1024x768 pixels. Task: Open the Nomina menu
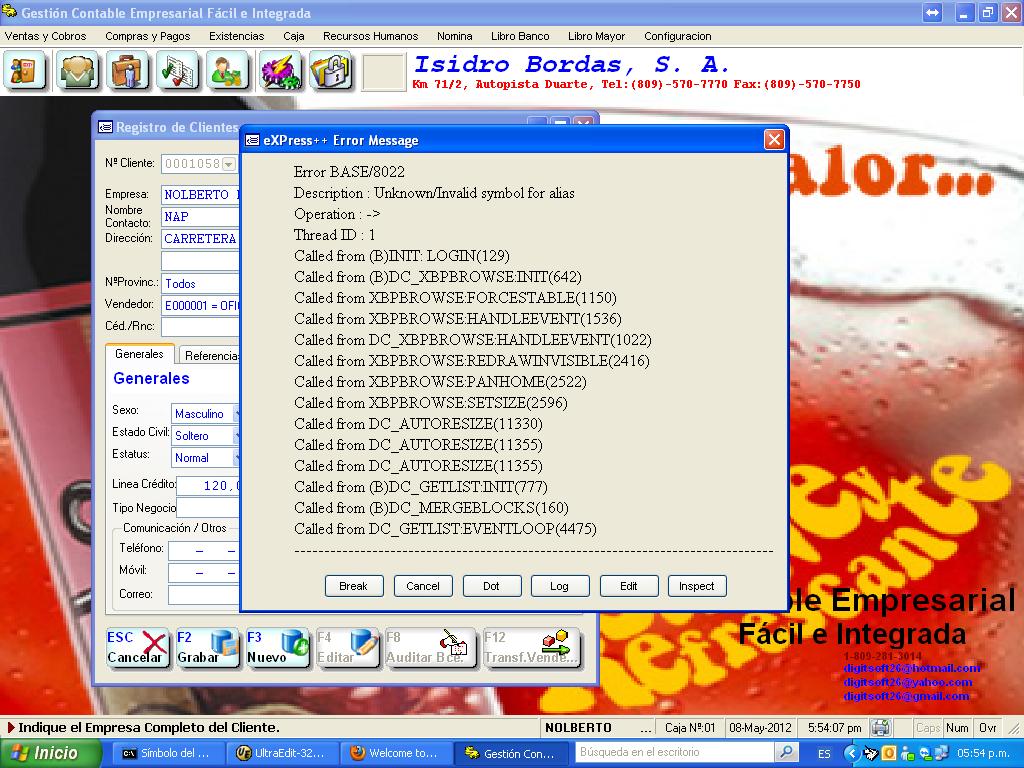[x=455, y=36]
